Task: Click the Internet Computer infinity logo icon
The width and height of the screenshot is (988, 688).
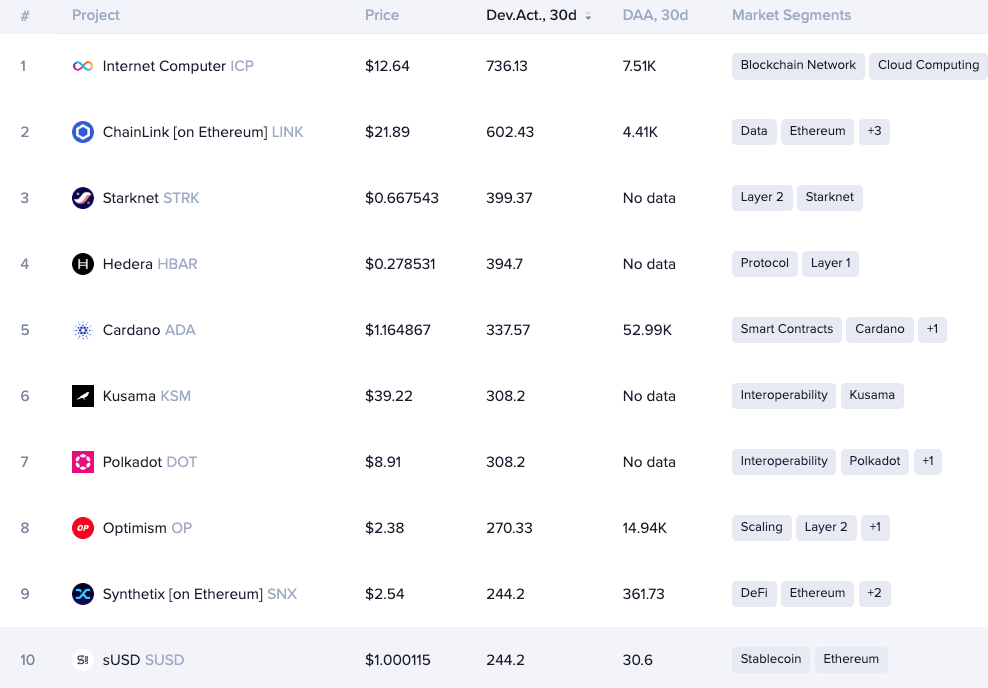Action: pyautogui.click(x=83, y=66)
